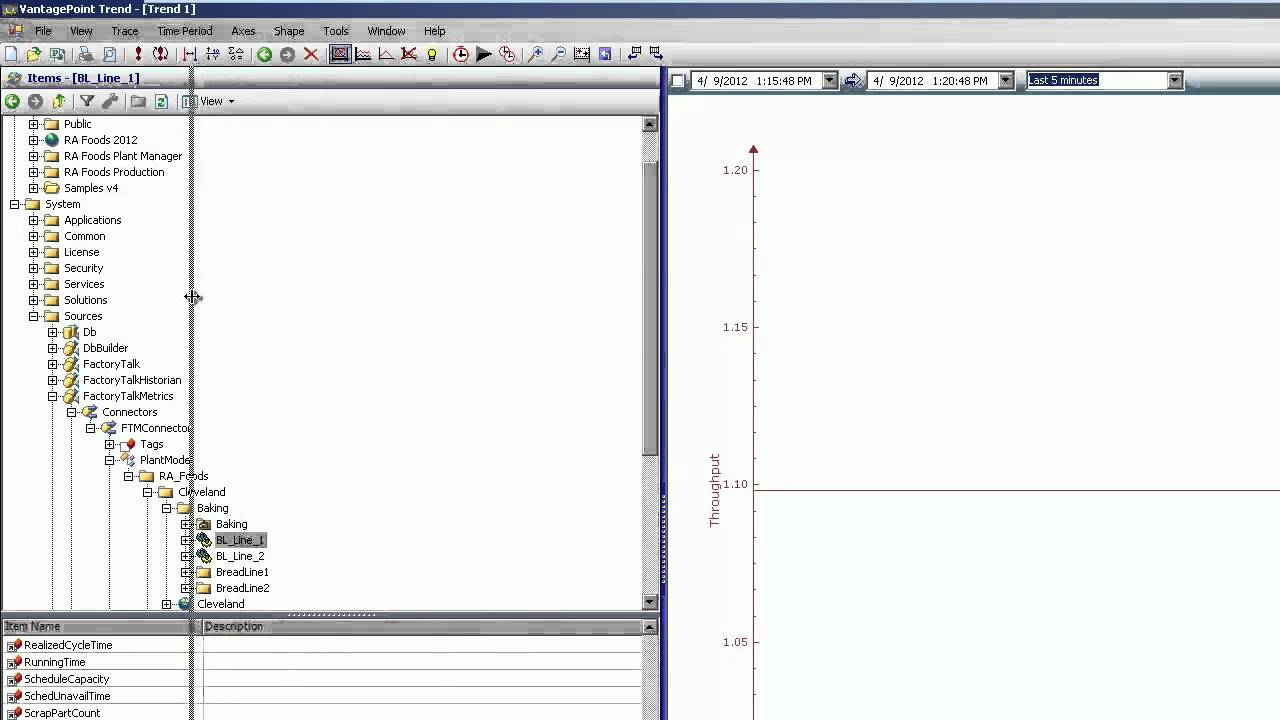Click the refresh icon in Items panel
This screenshot has height=720, width=1280.
coord(161,101)
